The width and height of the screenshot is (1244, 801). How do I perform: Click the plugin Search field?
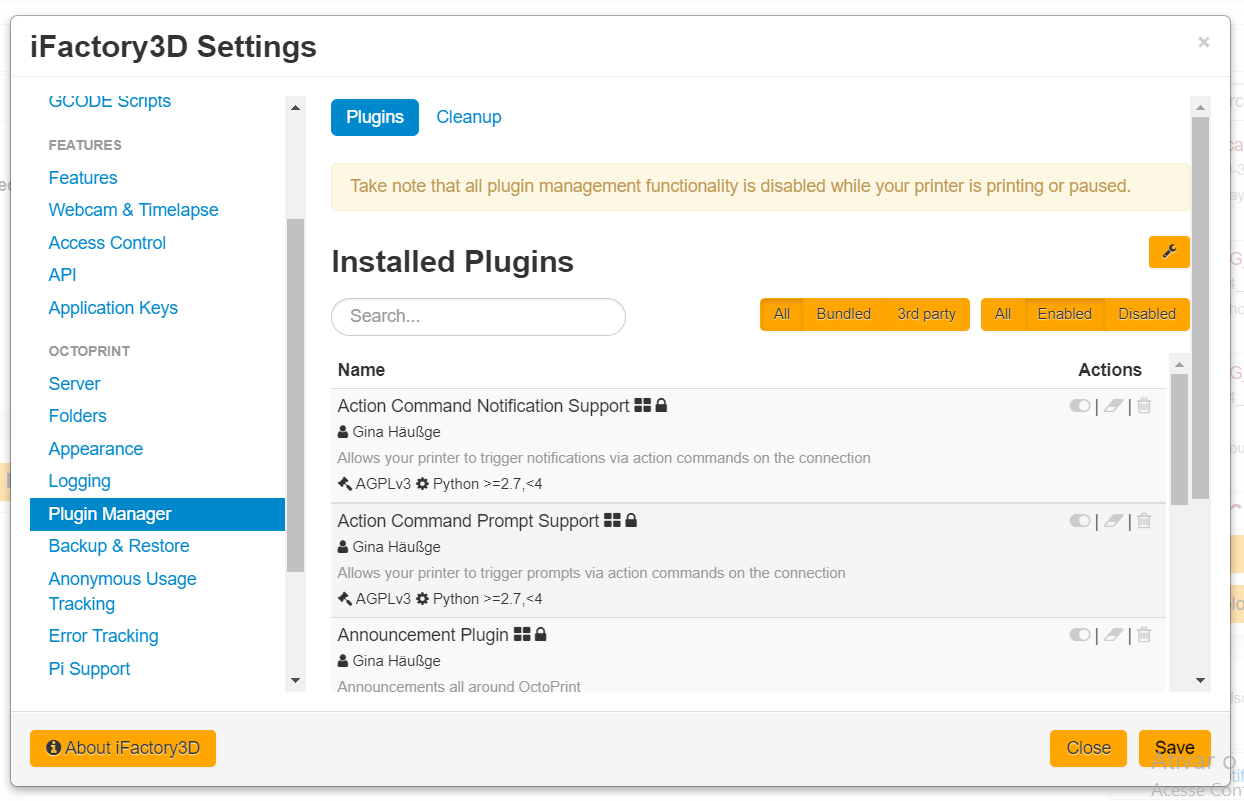coord(478,316)
